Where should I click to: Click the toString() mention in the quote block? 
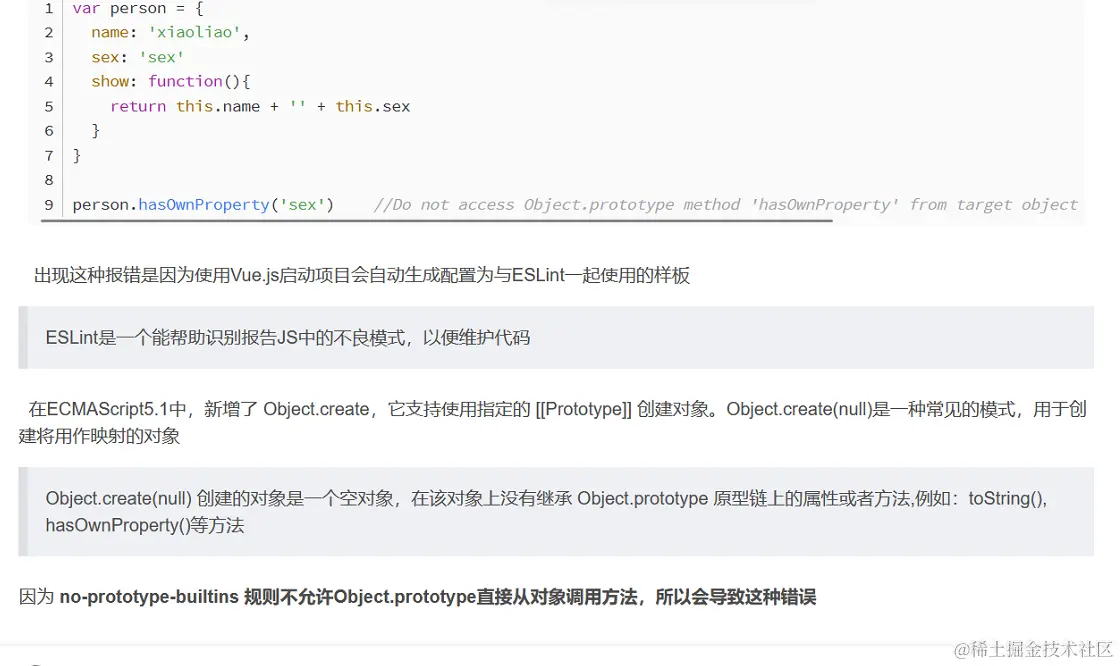[x=1003, y=498]
